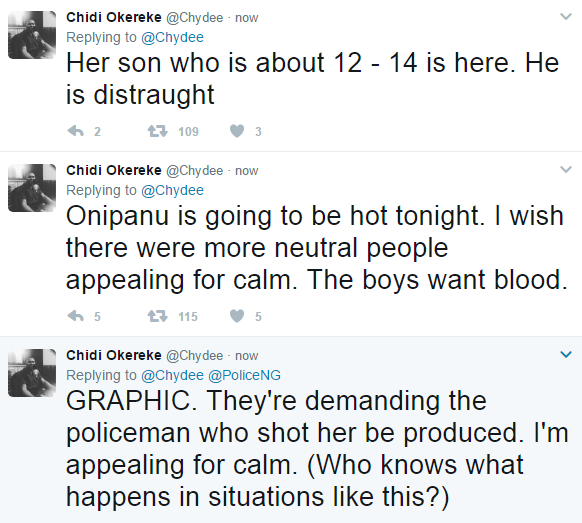Open more options on first tweet

tap(566, 17)
